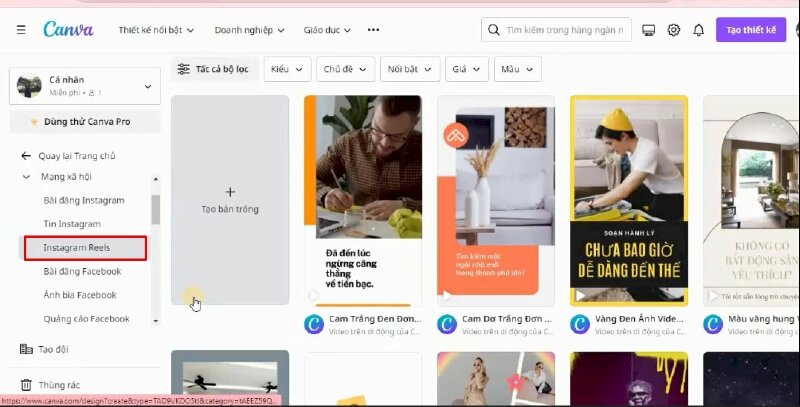Expand the Nổi bật filter dropdown
The image size is (800, 407).
tap(410, 69)
